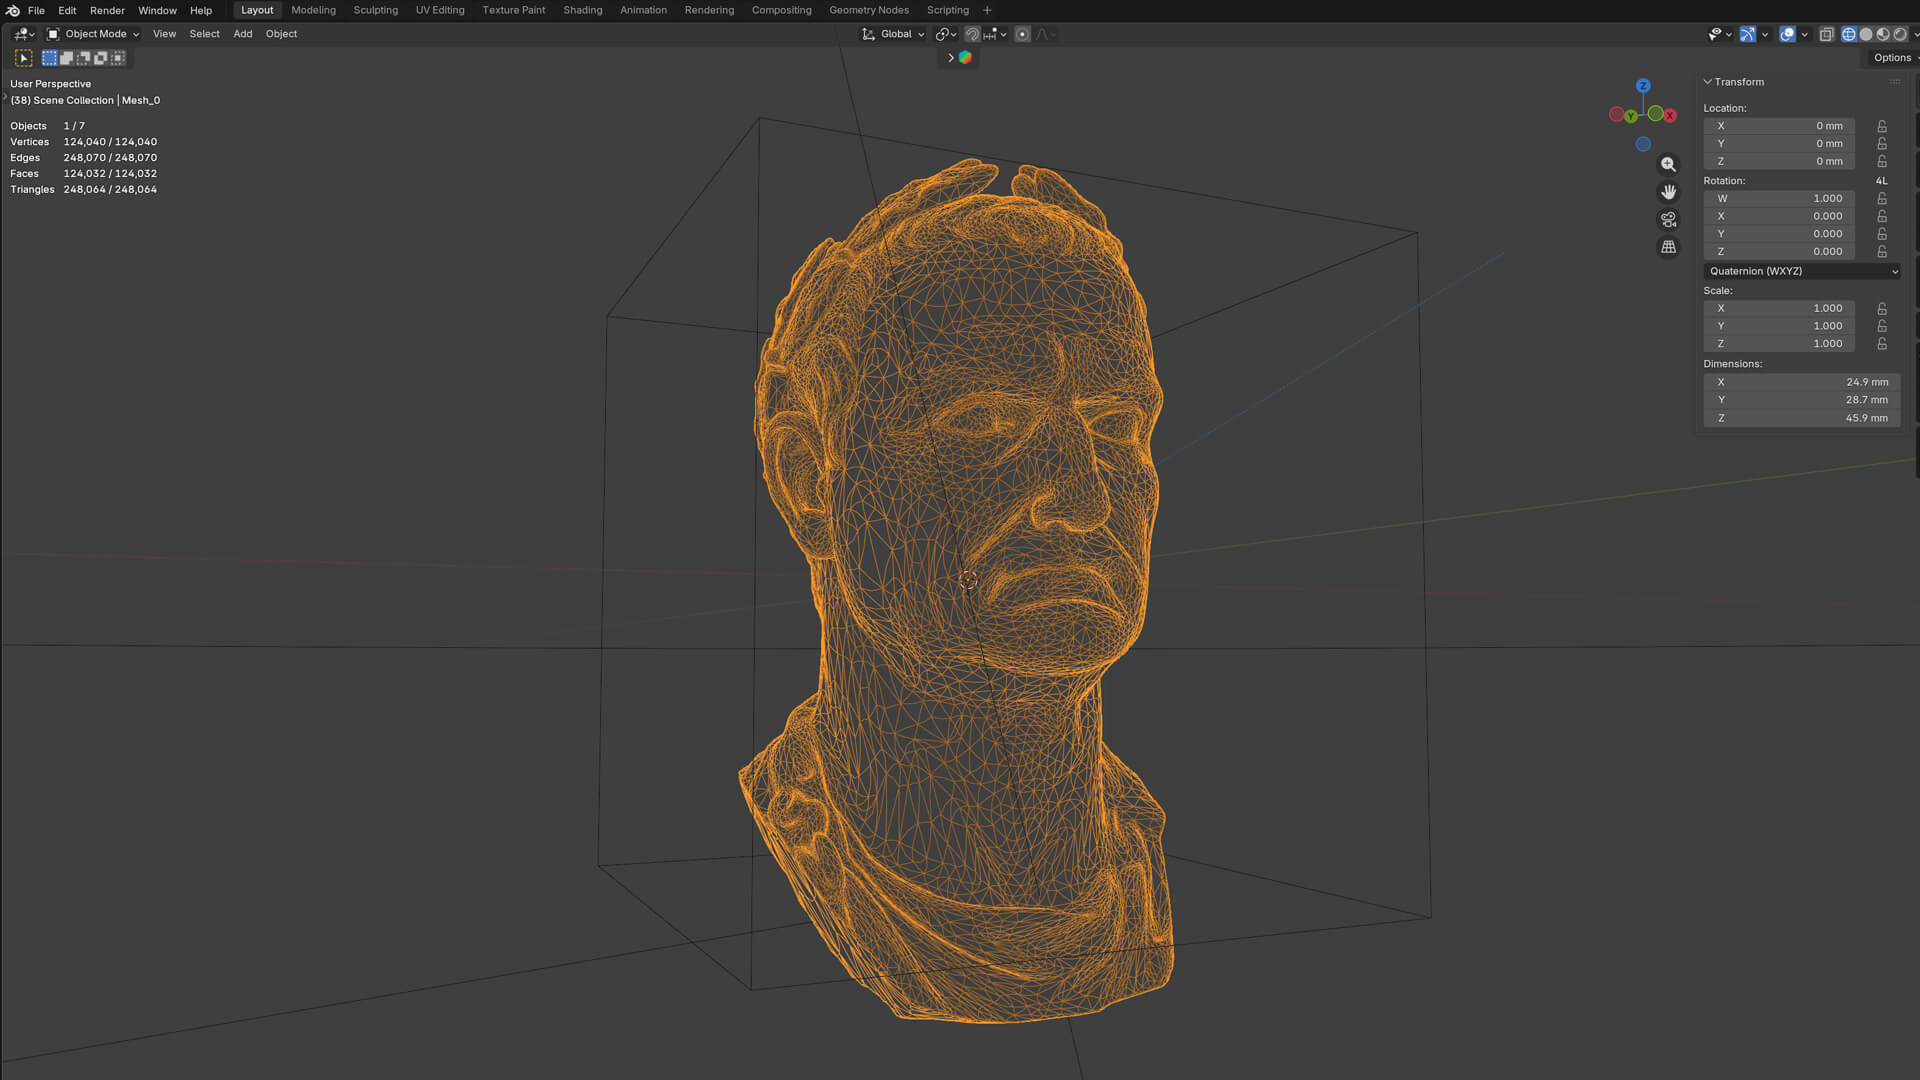Switch to Wireframe viewport shading

pos(1849,34)
